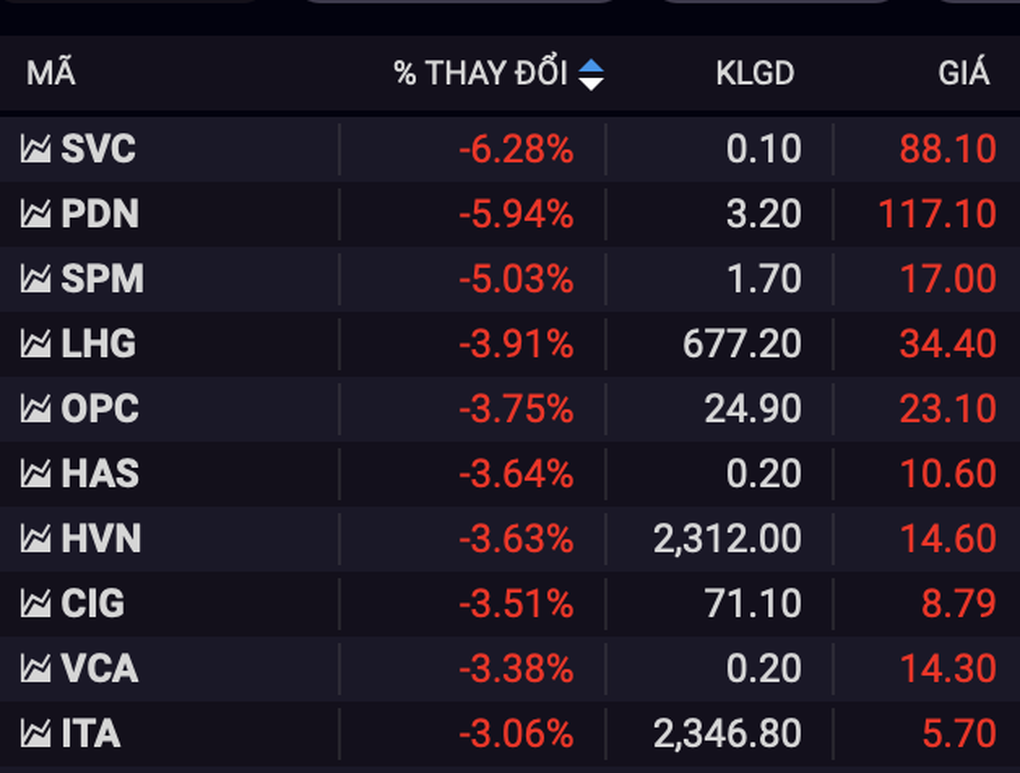Open the chart icon beside OPC
The image size is (1020, 773).
[x=35, y=410]
